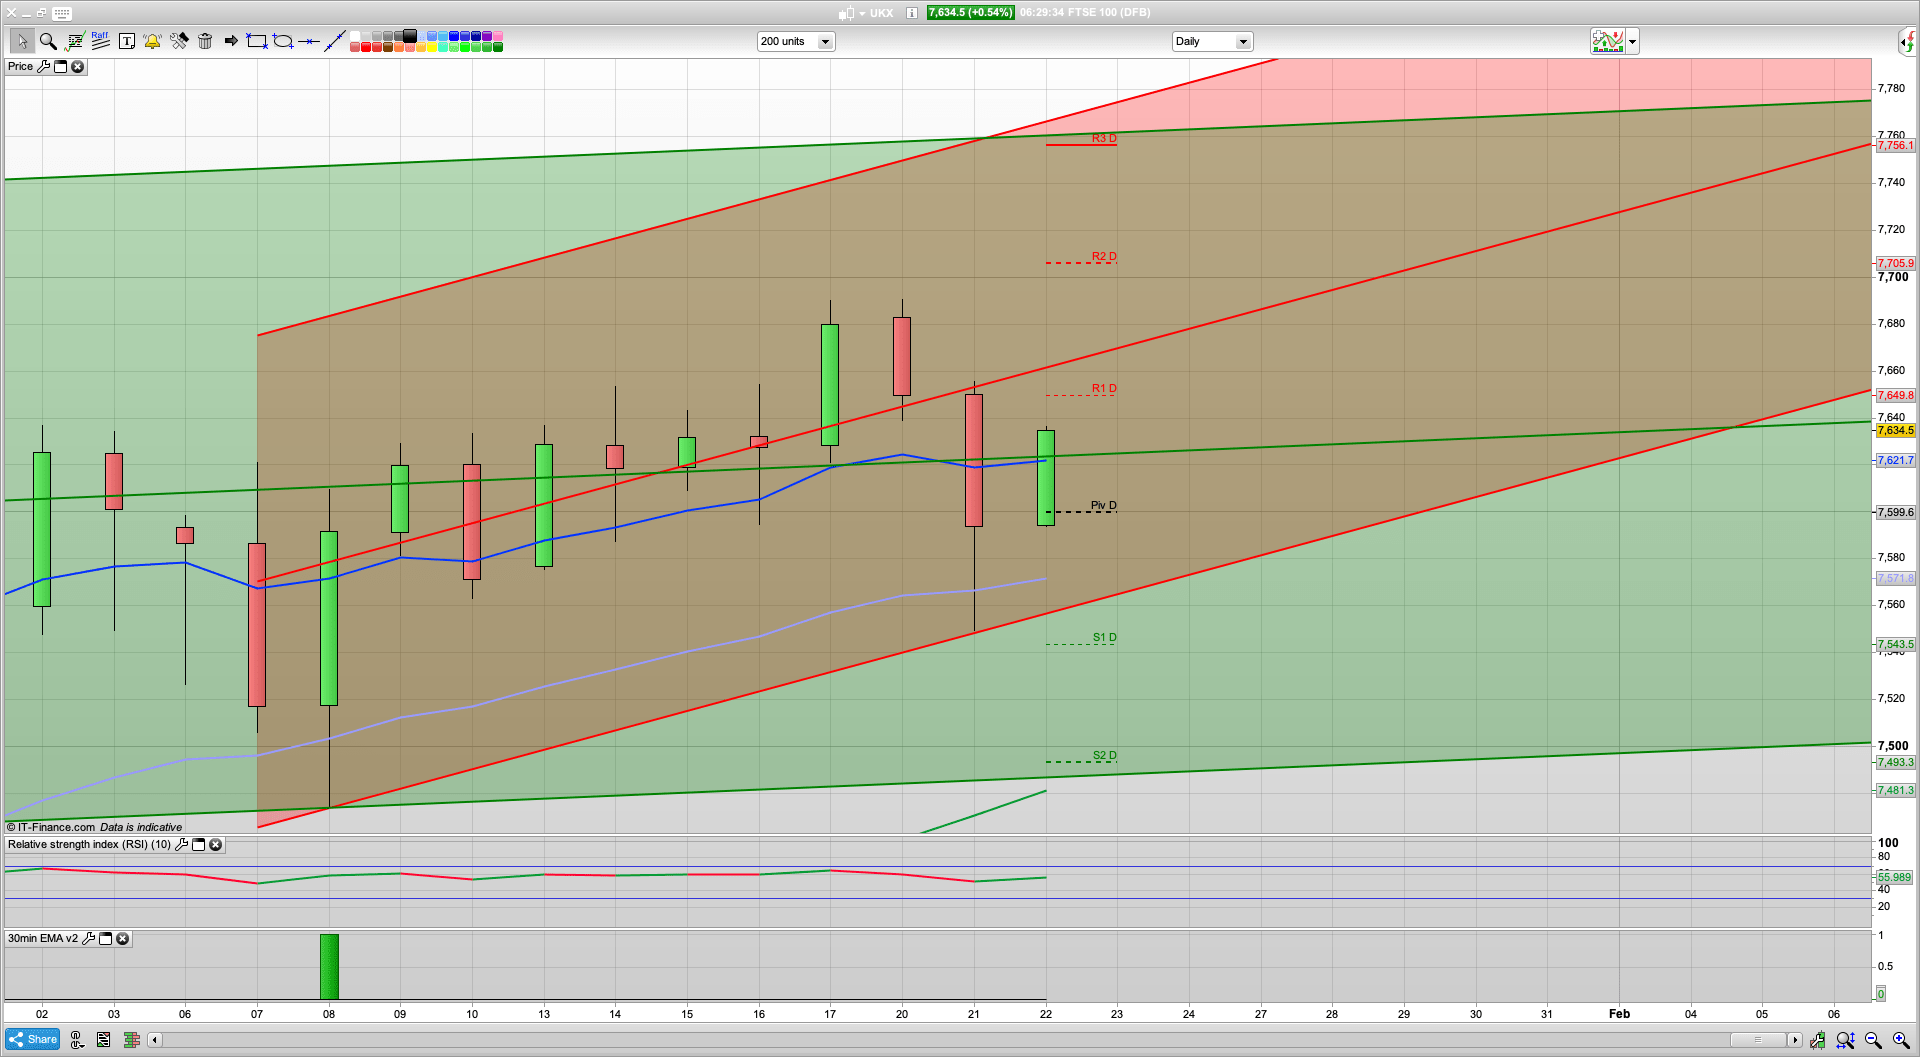Open the price alert bell tool
Screen dimensions: 1920x1057
[152, 41]
